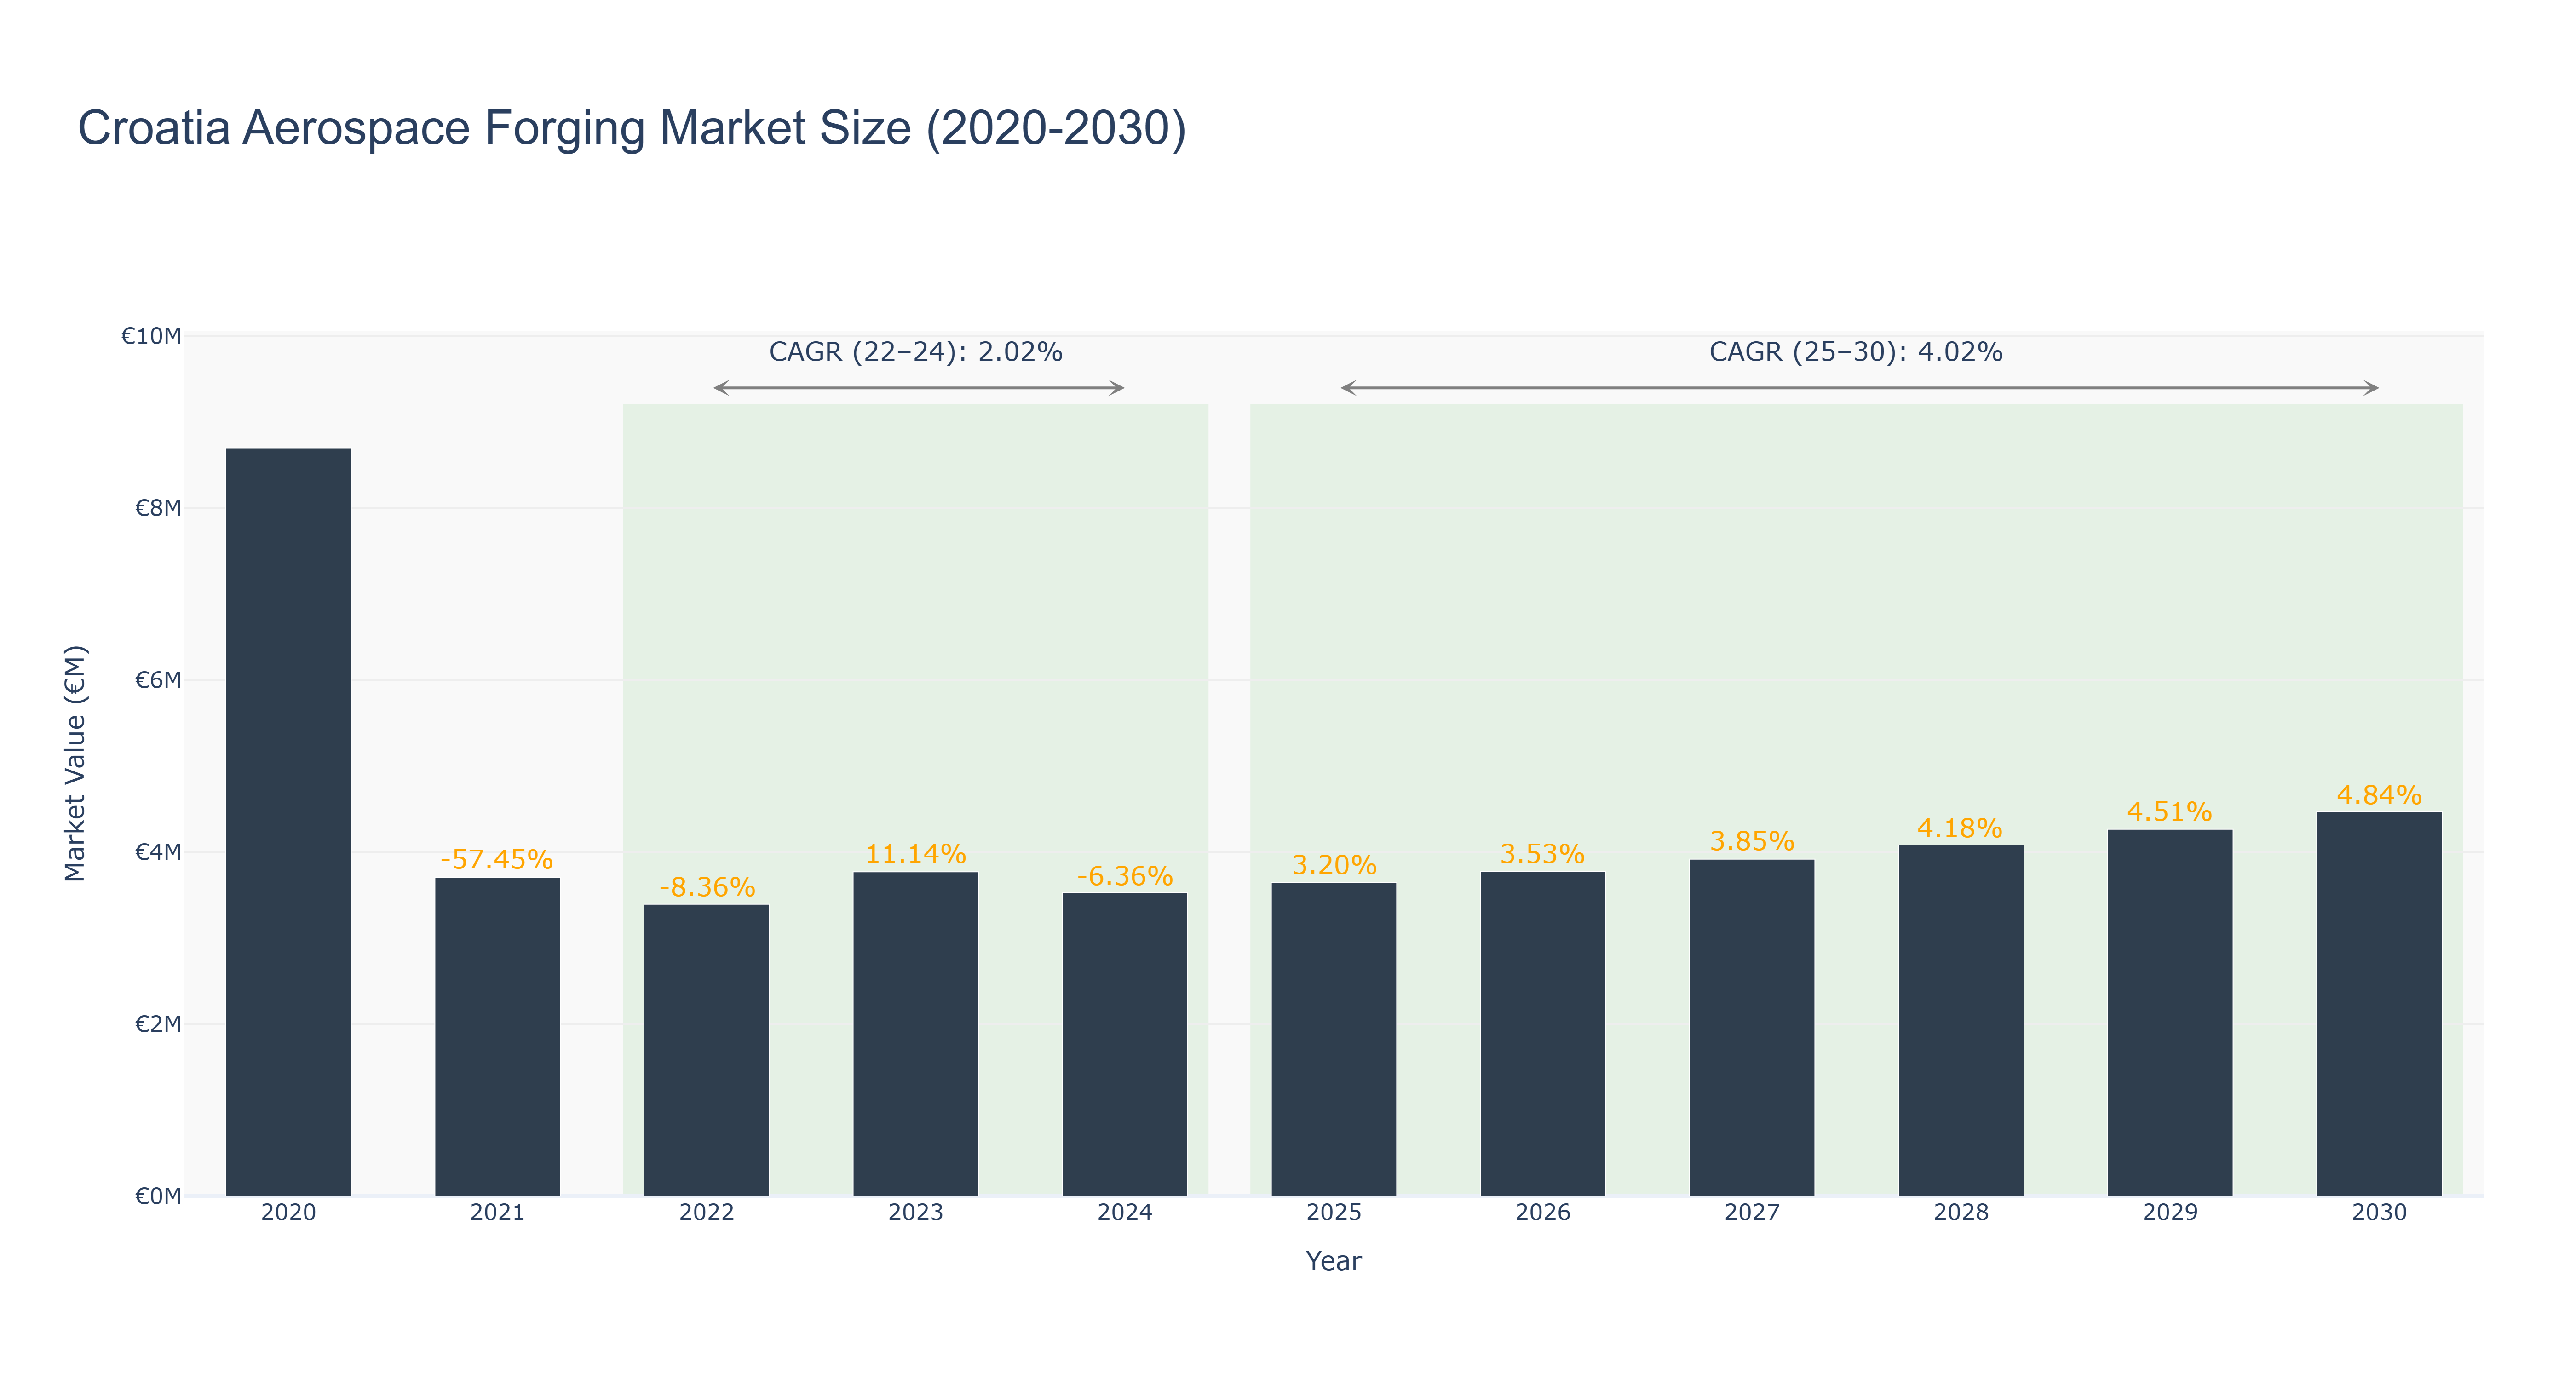Click the '3.53%' growth label
The height and width of the screenshot is (1380, 2576).
(x=1542, y=854)
